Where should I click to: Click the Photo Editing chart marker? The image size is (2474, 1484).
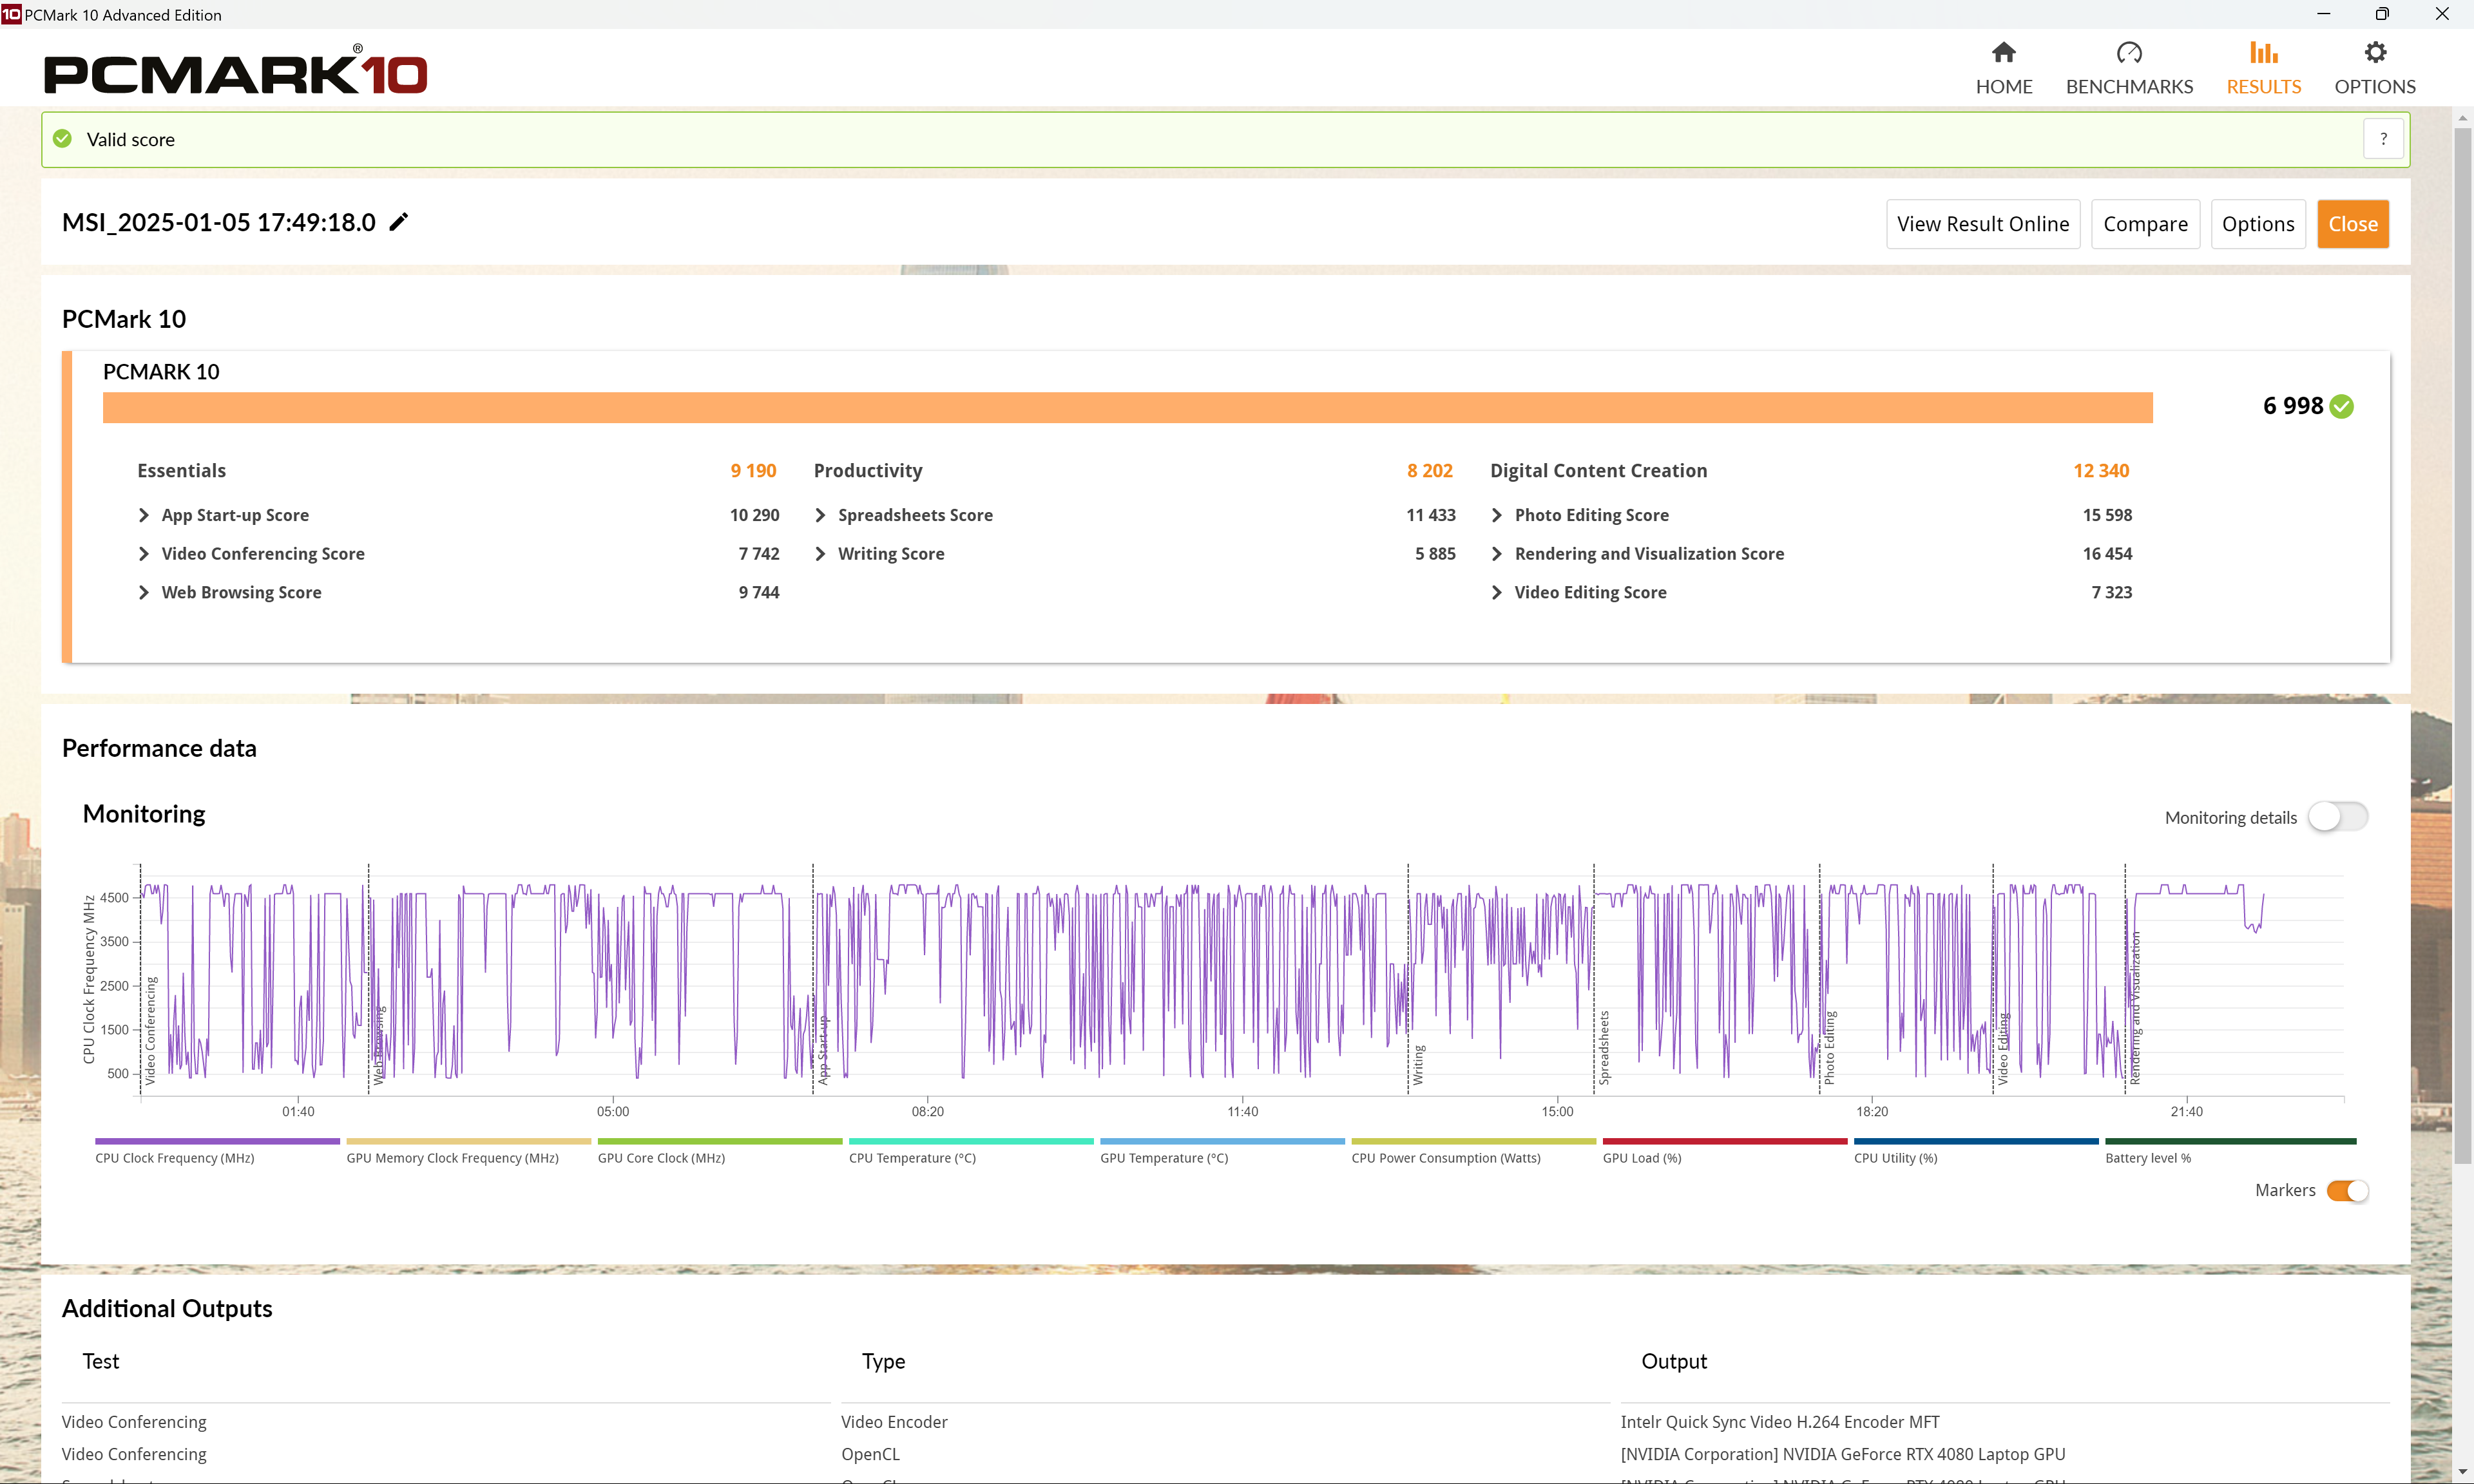click(x=1830, y=1048)
